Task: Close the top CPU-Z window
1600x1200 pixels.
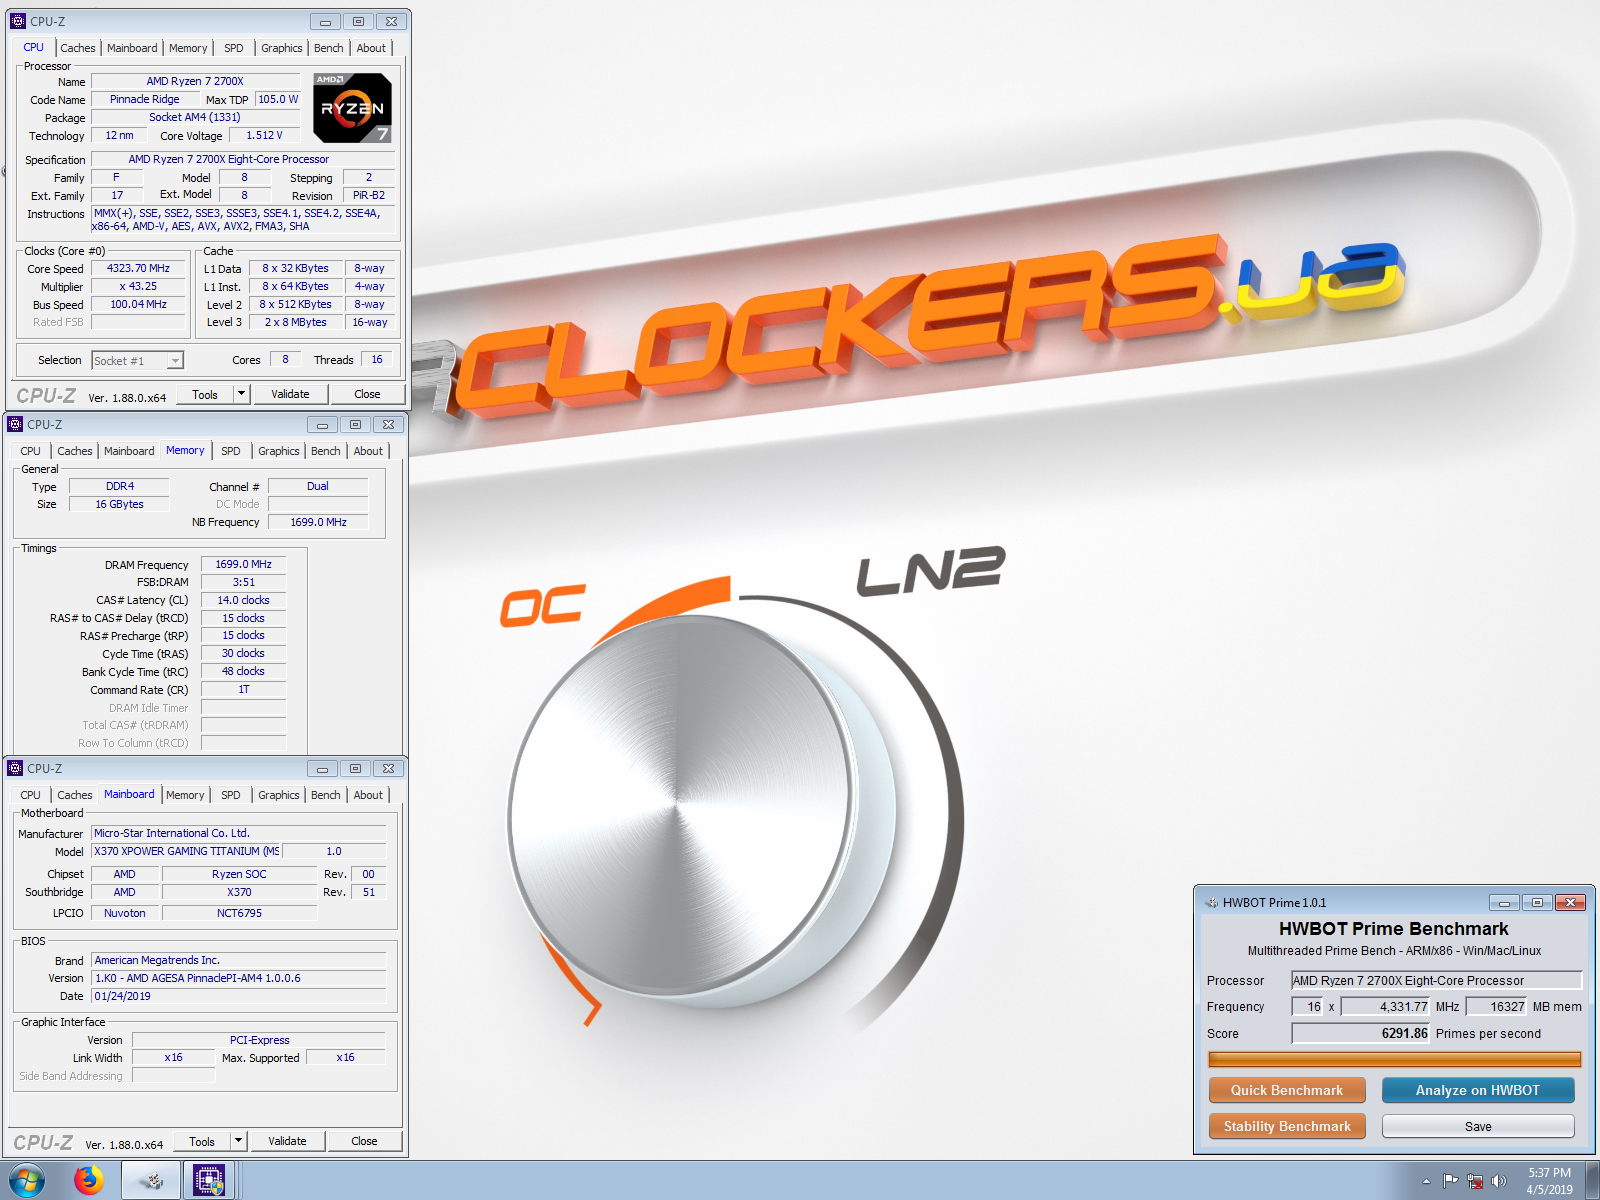Action: (392, 21)
